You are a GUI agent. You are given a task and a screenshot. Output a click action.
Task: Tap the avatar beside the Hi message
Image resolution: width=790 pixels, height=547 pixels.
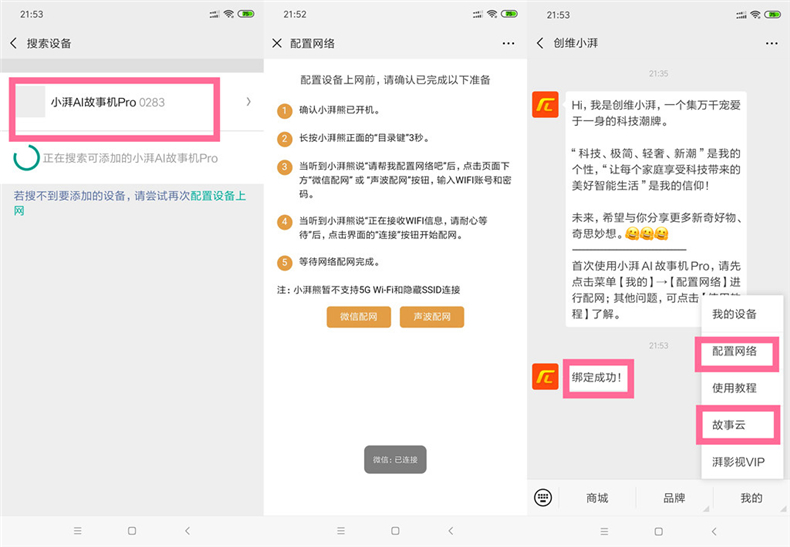tap(545, 104)
